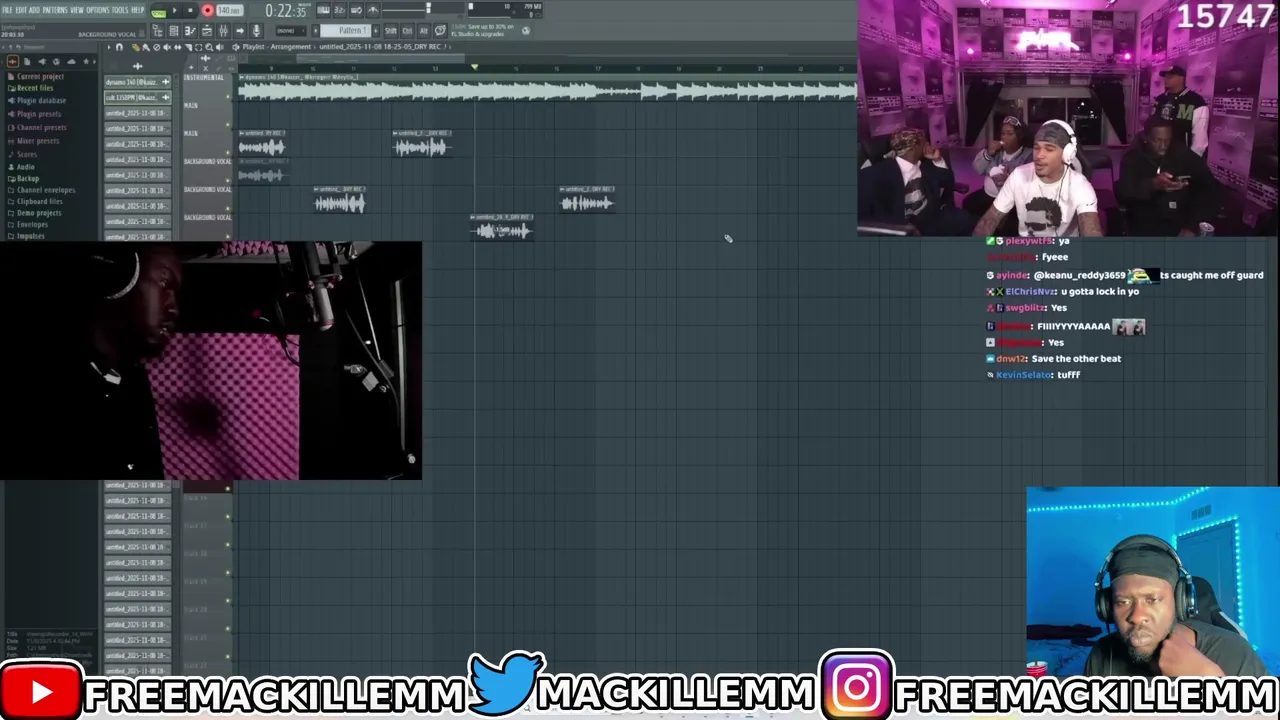Select cult 135BPM clip in picker
This screenshot has height=720, width=1280.
(x=137, y=97)
